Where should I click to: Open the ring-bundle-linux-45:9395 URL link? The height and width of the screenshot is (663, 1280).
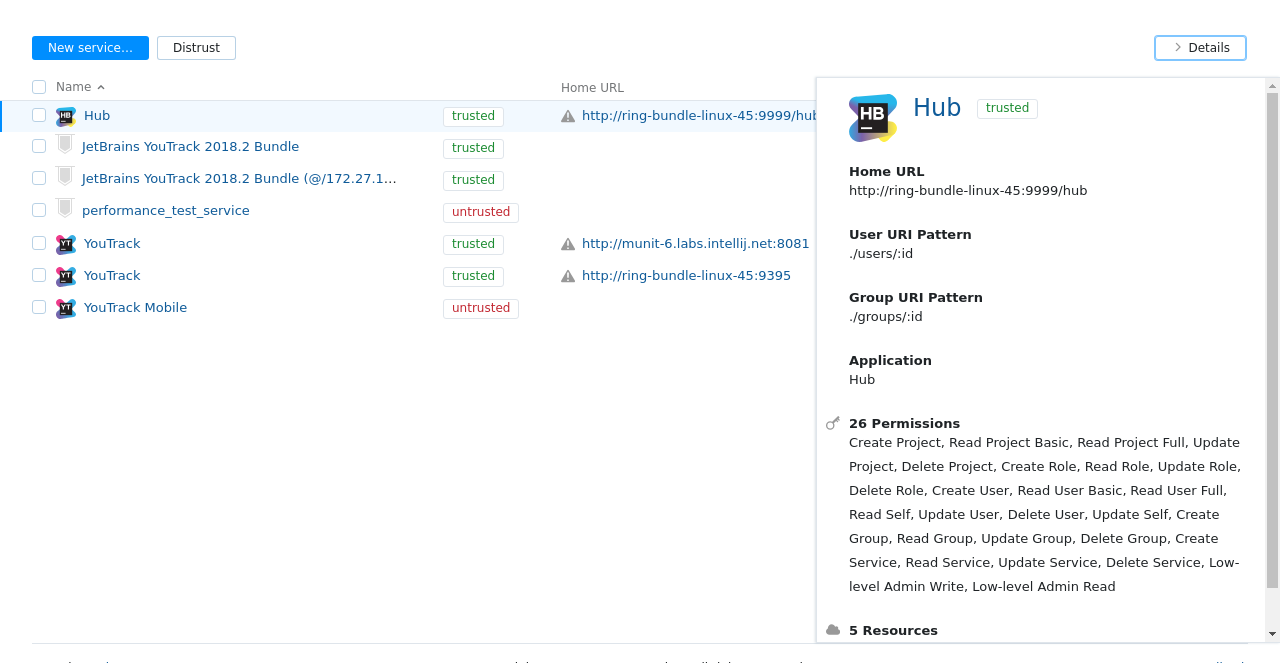tap(686, 276)
